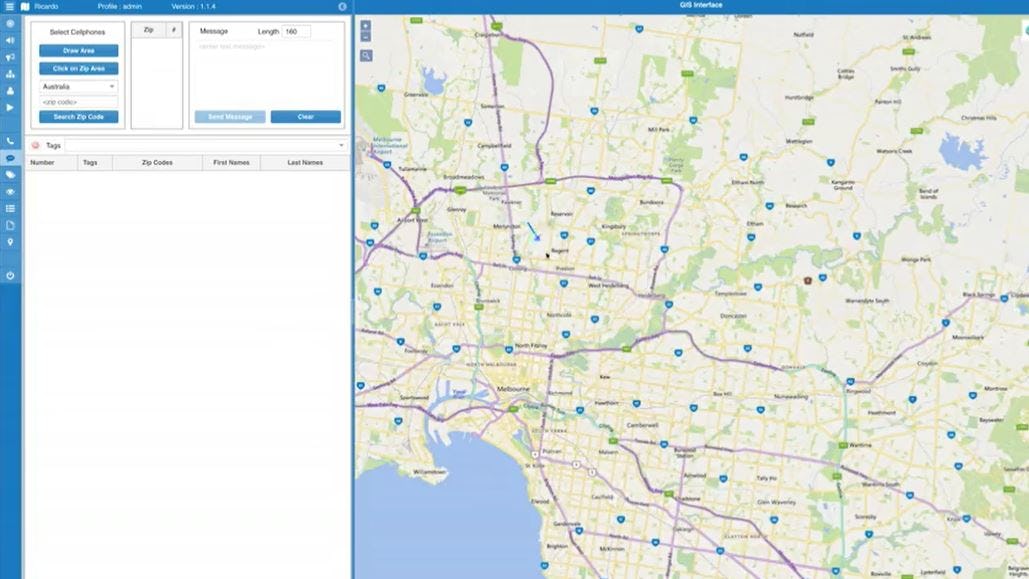The height and width of the screenshot is (579, 1029).
Task: Open the map area search magnifier tool
Action: [366, 56]
